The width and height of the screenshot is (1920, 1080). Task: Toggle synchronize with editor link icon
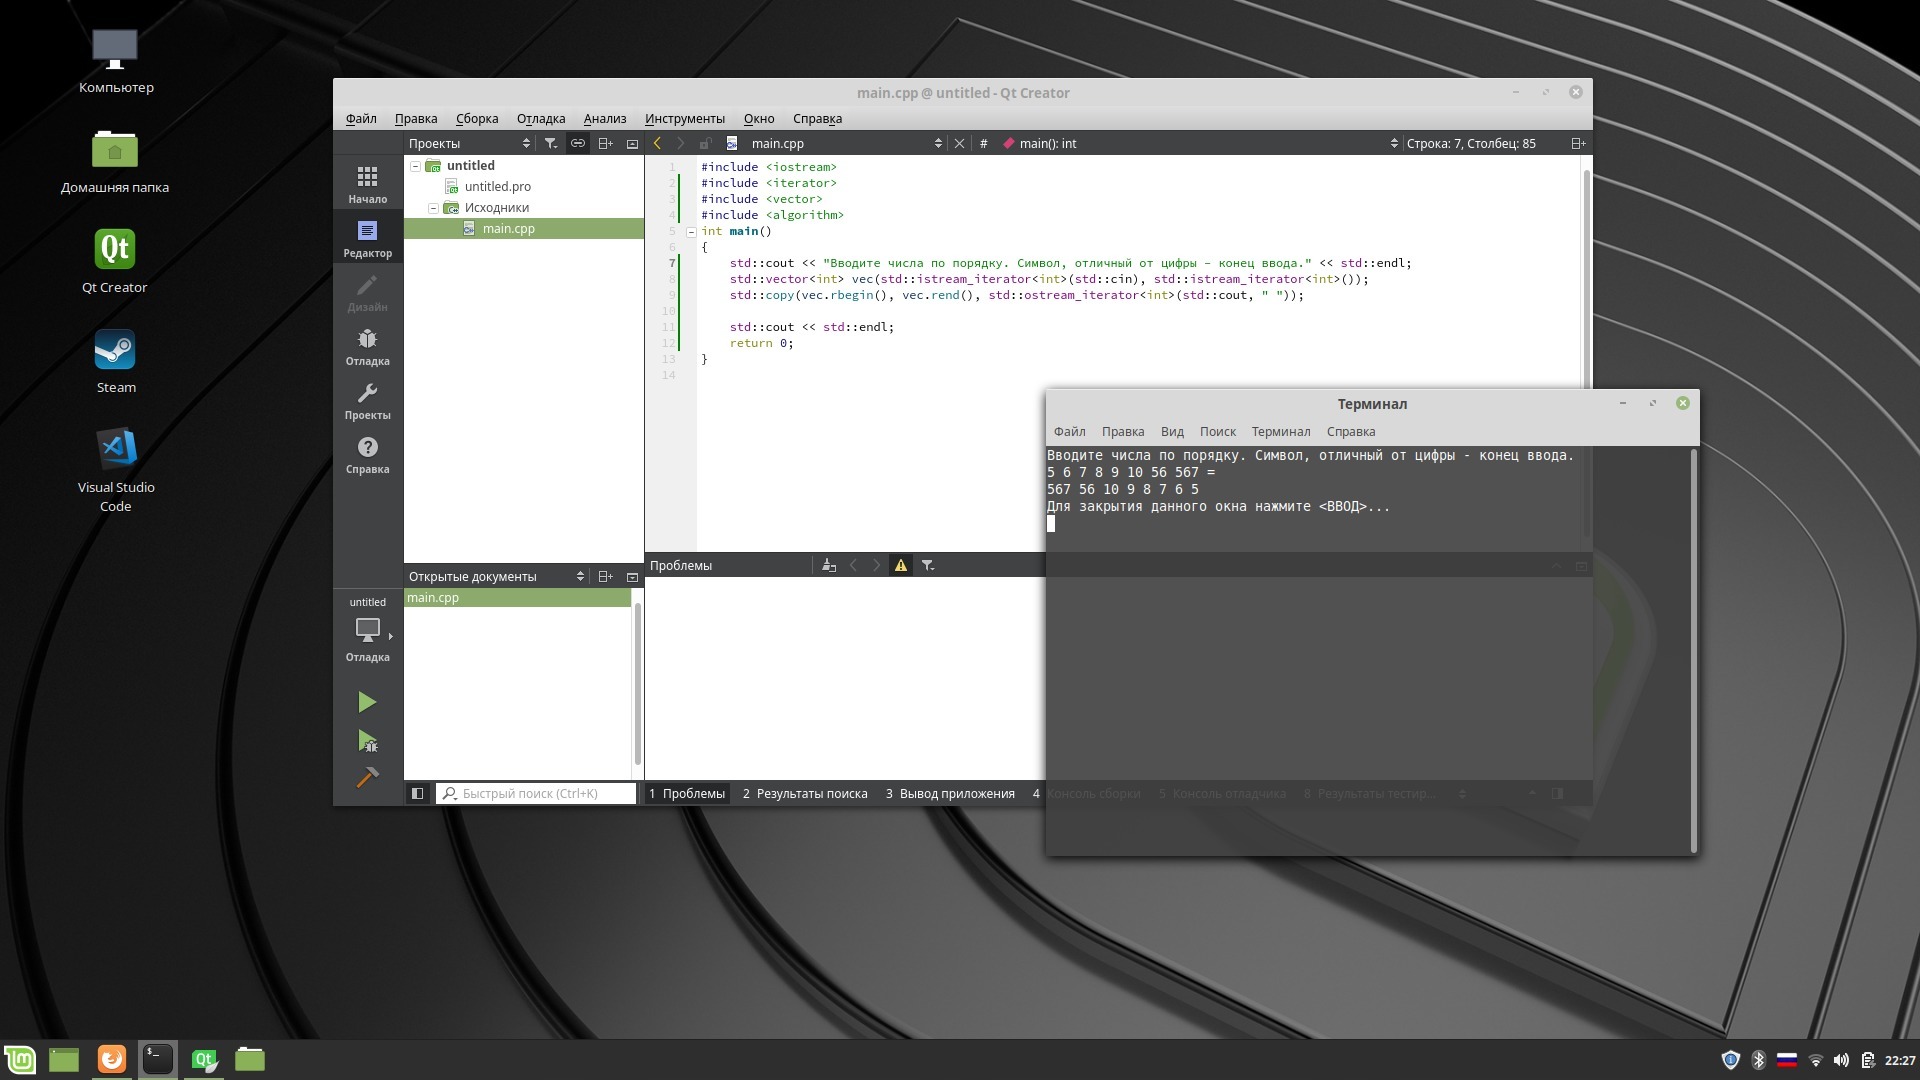pos(578,144)
